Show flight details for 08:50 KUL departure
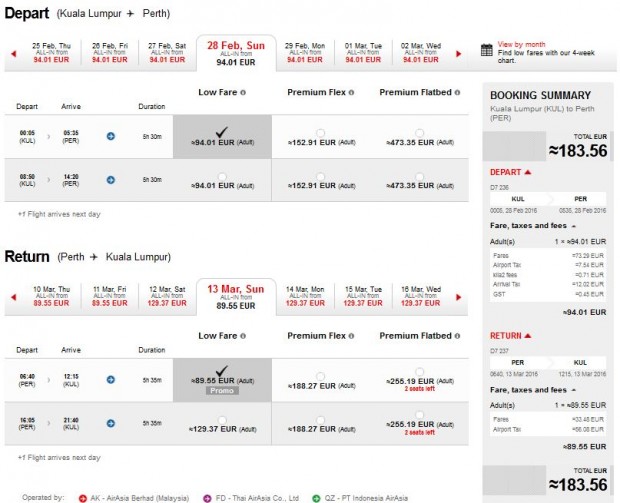Image resolution: width=620 pixels, height=503 pixels. 111,180
